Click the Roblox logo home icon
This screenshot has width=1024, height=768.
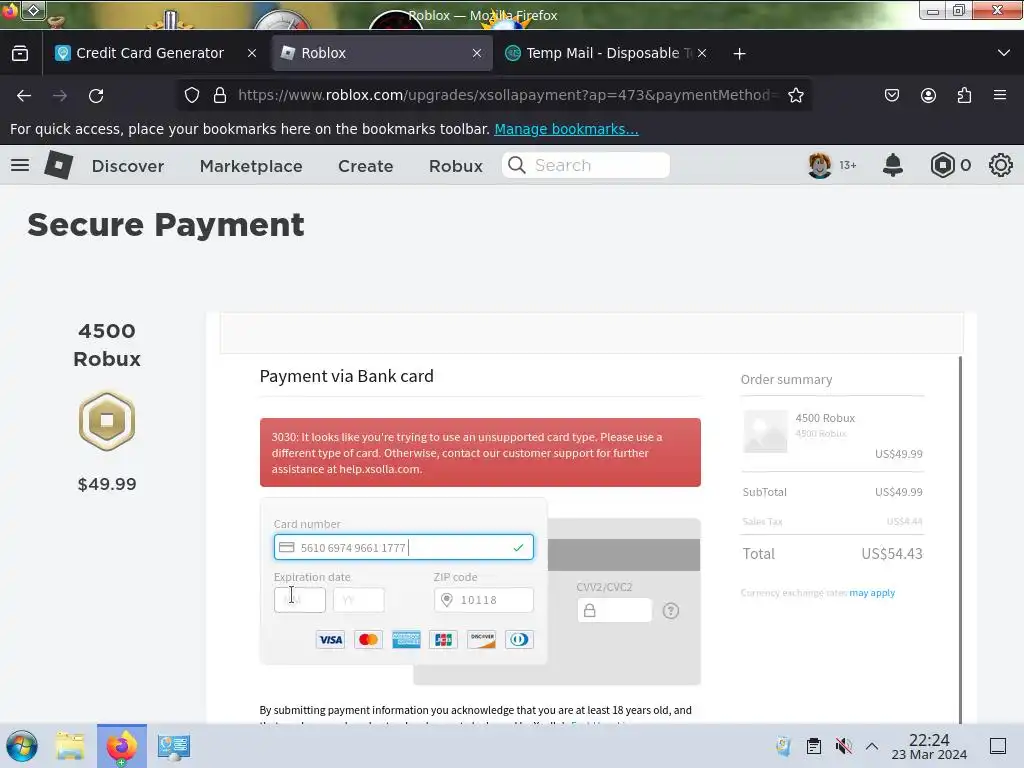[58, 165]
